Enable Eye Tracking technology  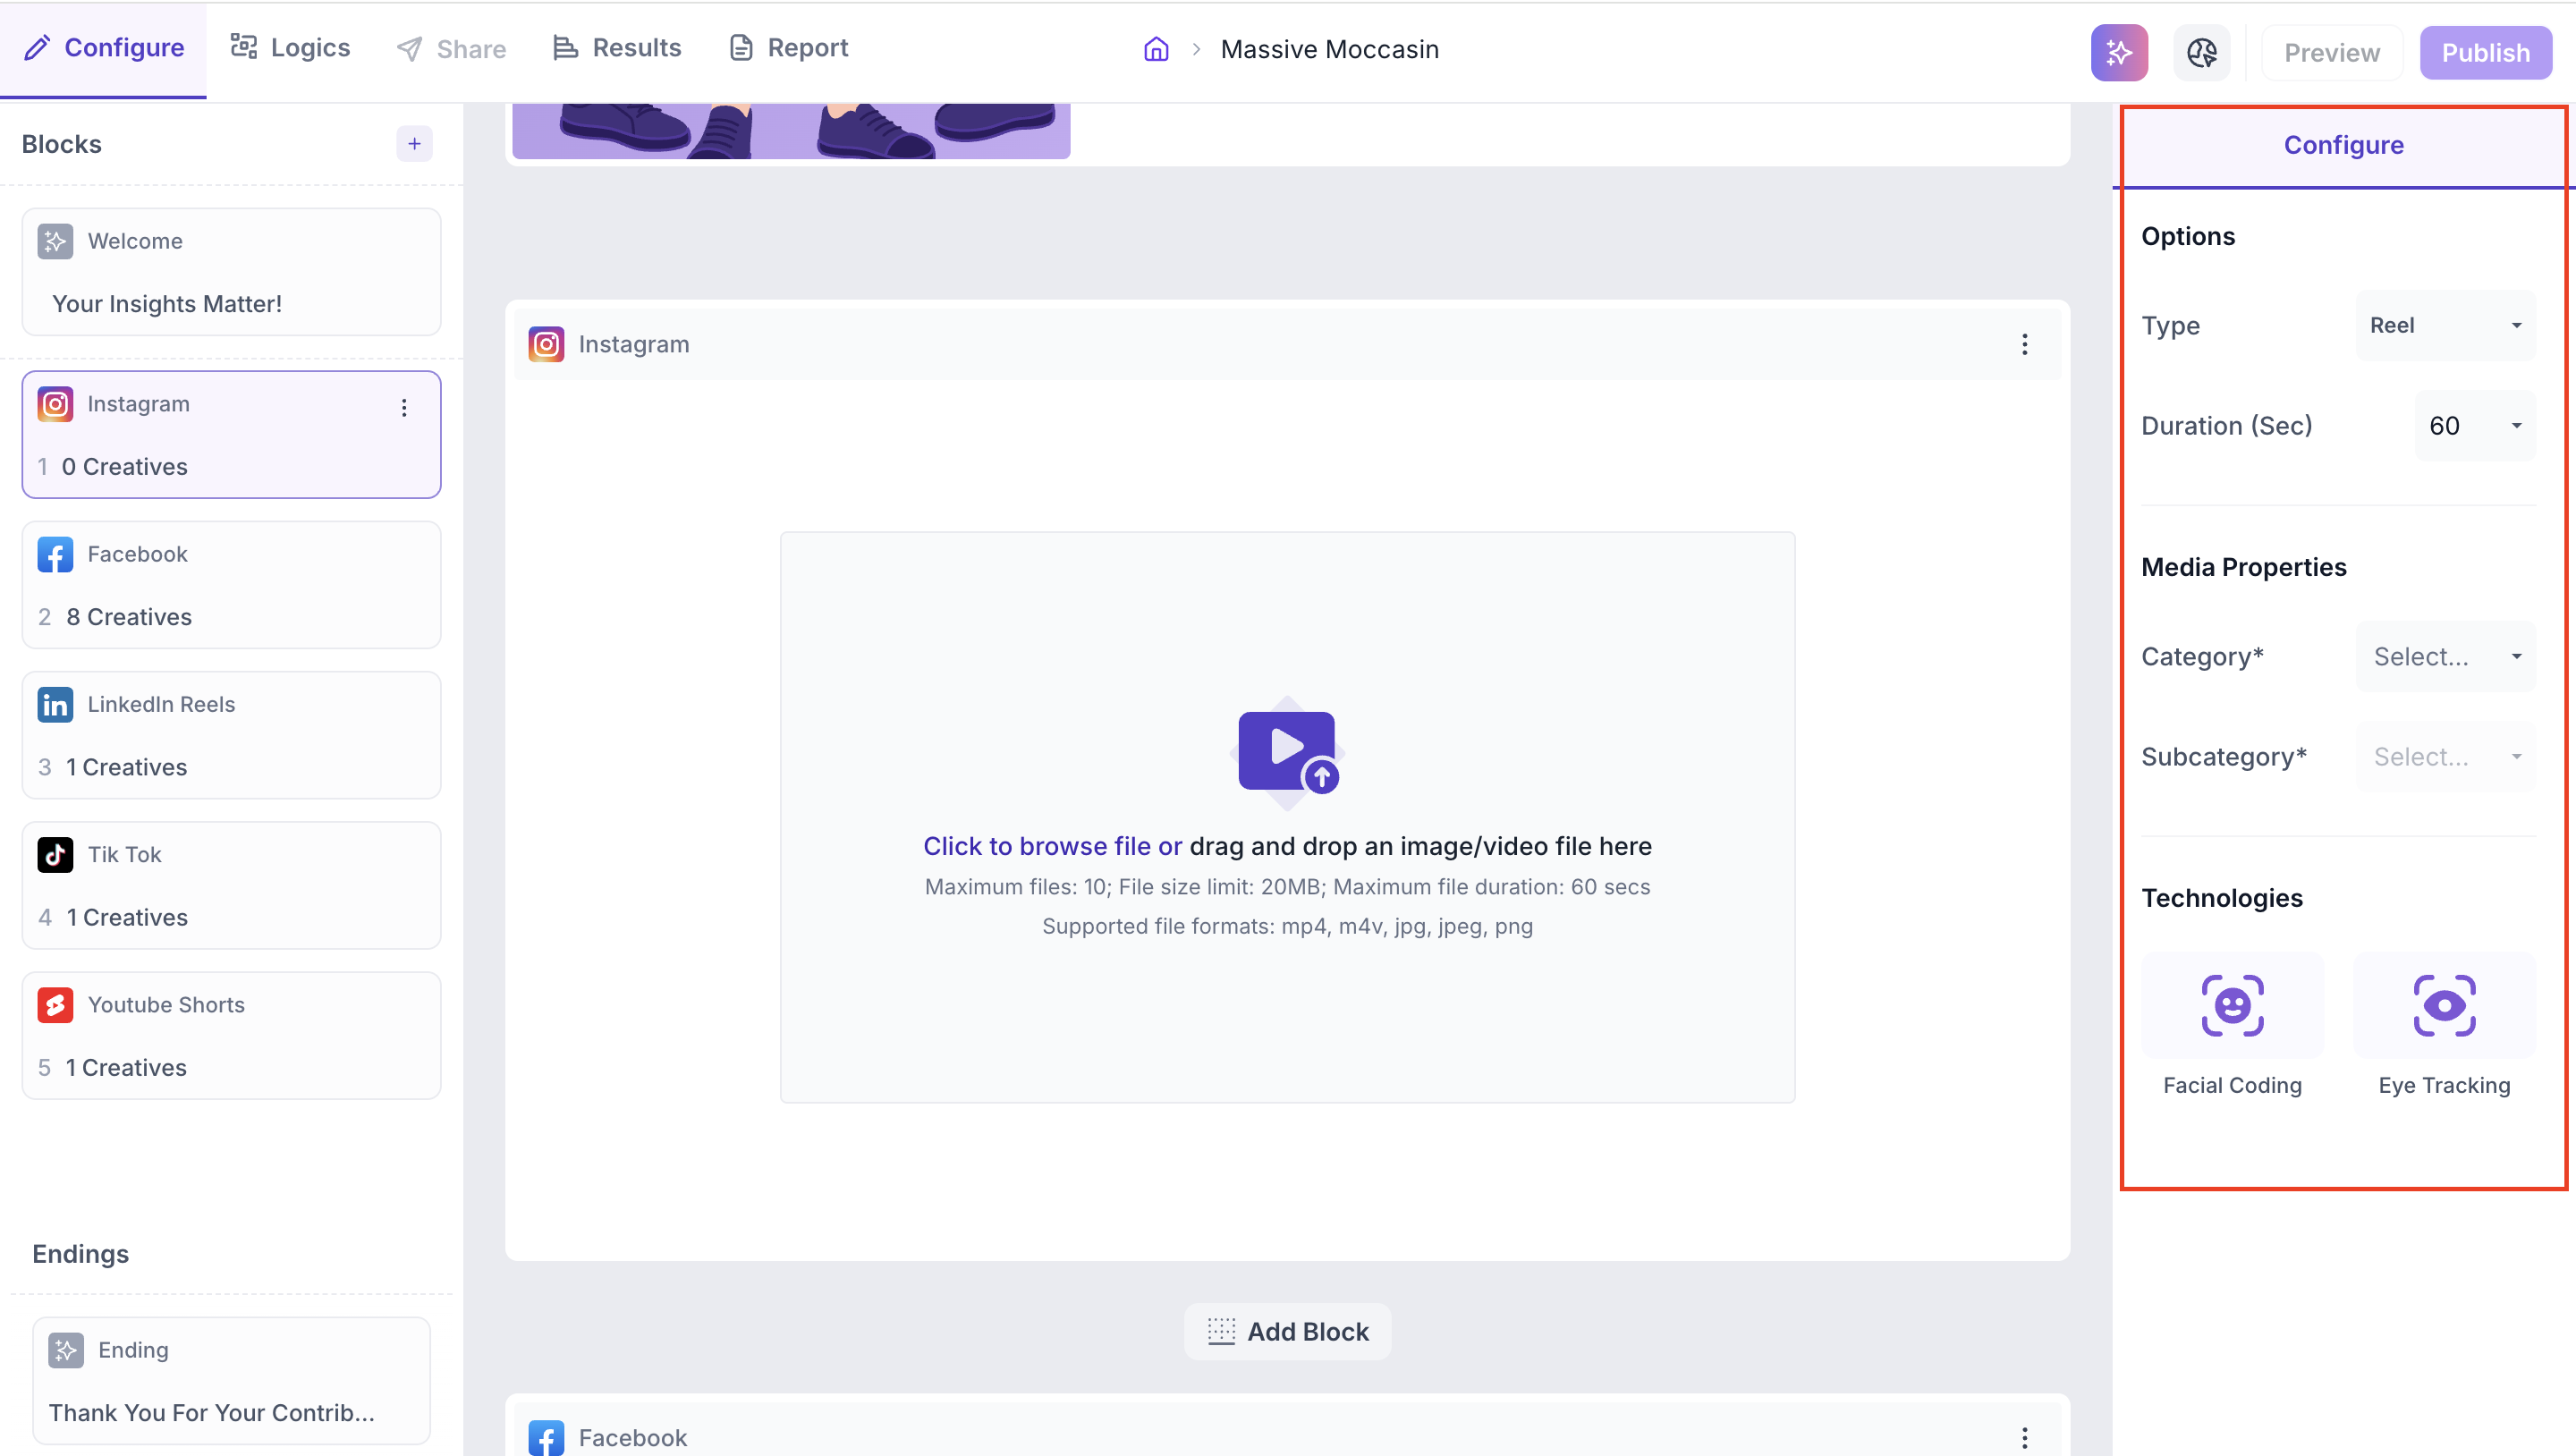2444,1006
